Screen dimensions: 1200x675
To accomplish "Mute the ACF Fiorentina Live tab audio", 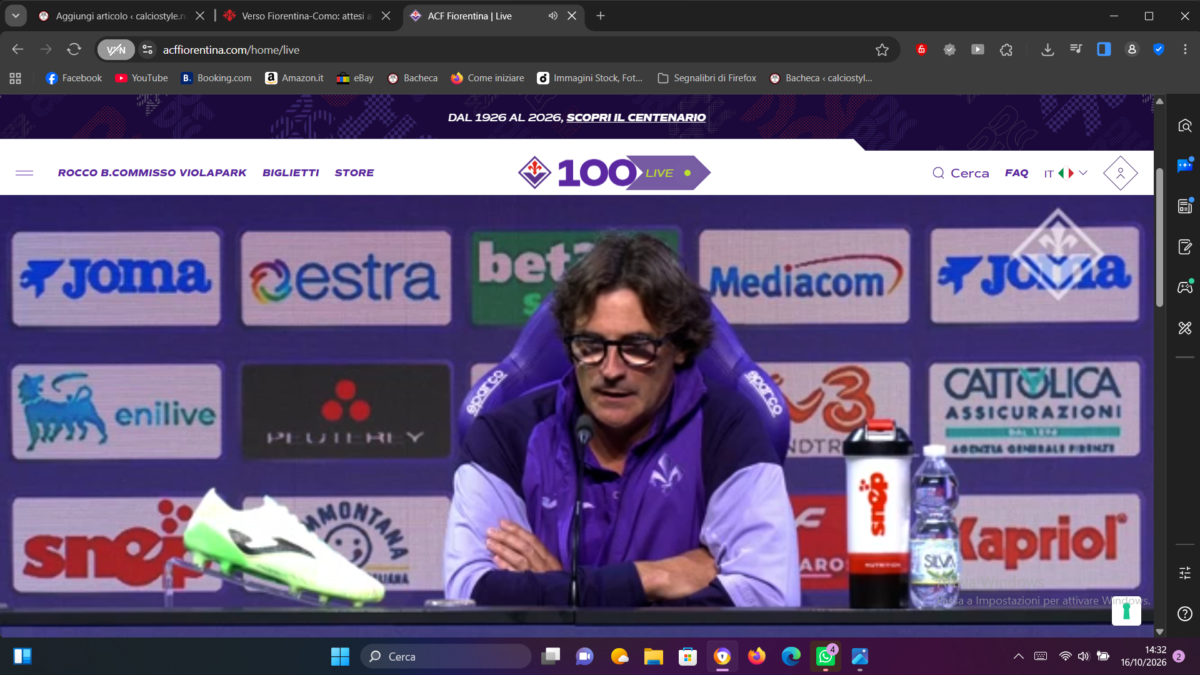I will 553,16.
